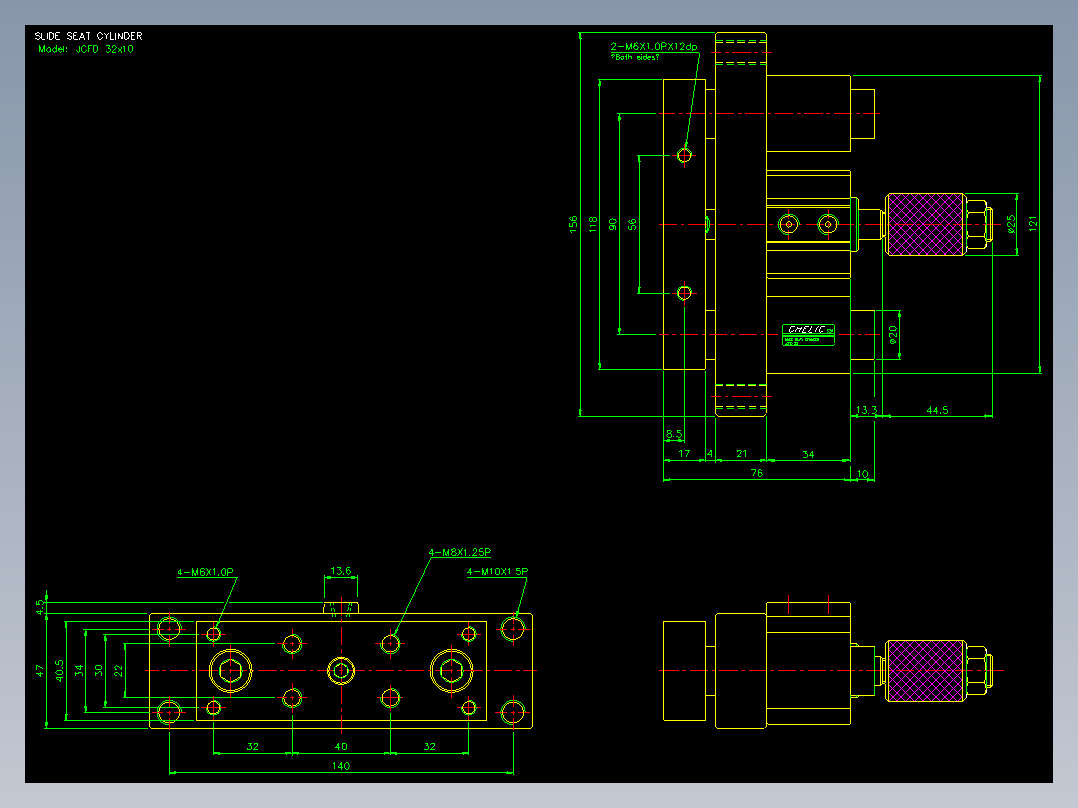Pick the 40.5 dimension value

coord(60,670)
